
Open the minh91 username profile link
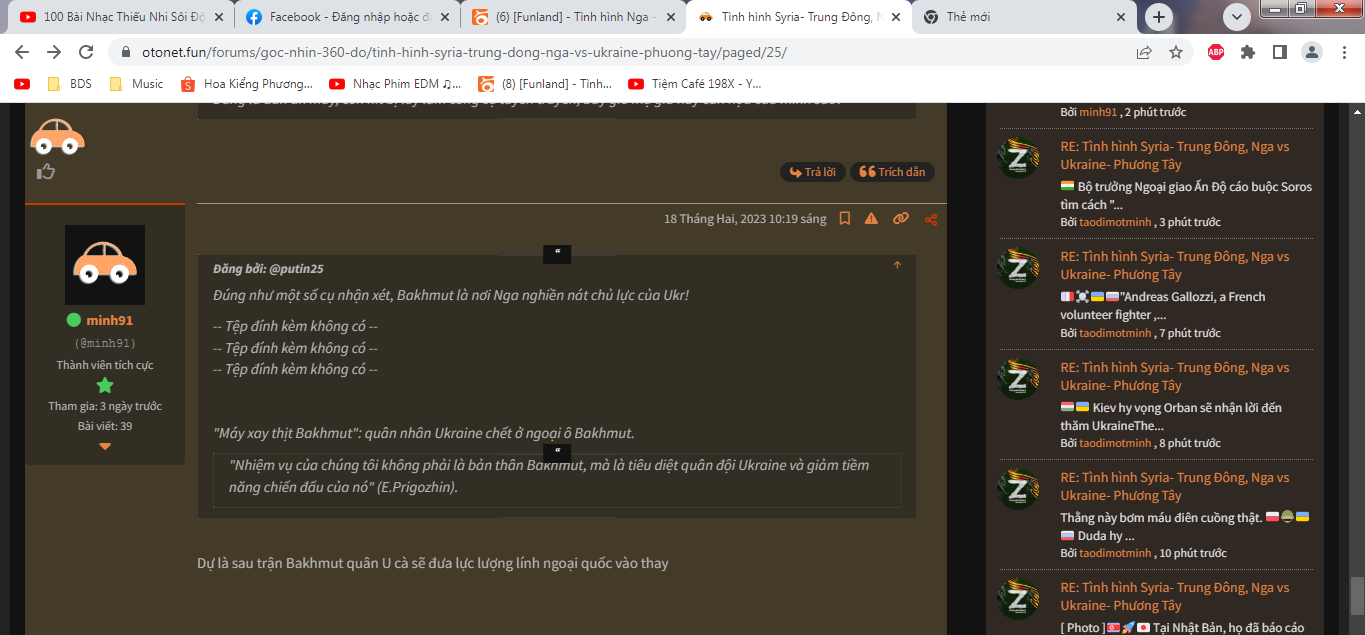click(109, 320)
